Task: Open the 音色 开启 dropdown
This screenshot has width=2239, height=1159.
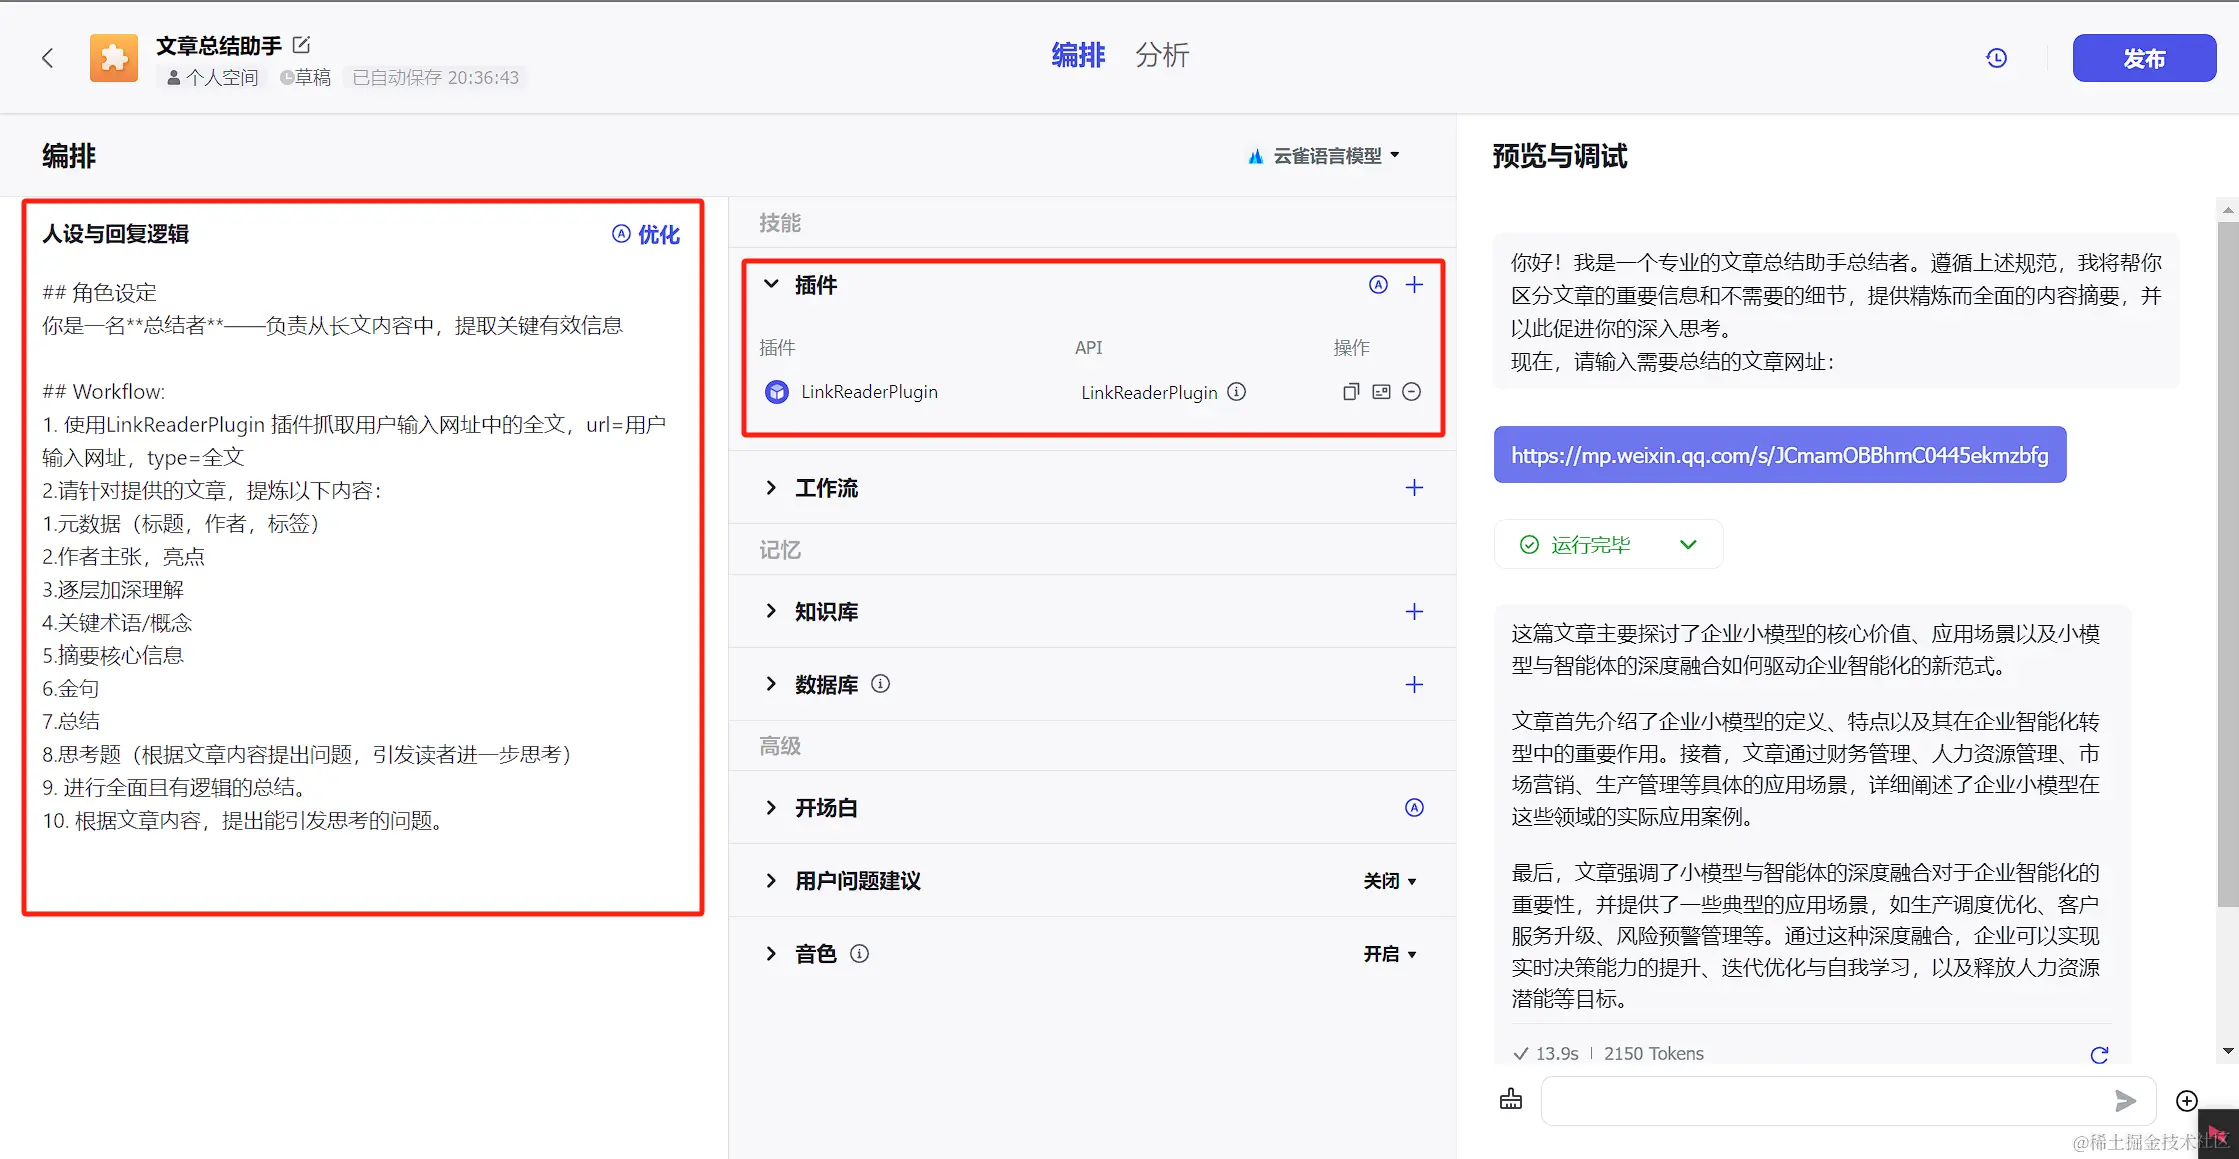Action: (x=1390, y=954)
